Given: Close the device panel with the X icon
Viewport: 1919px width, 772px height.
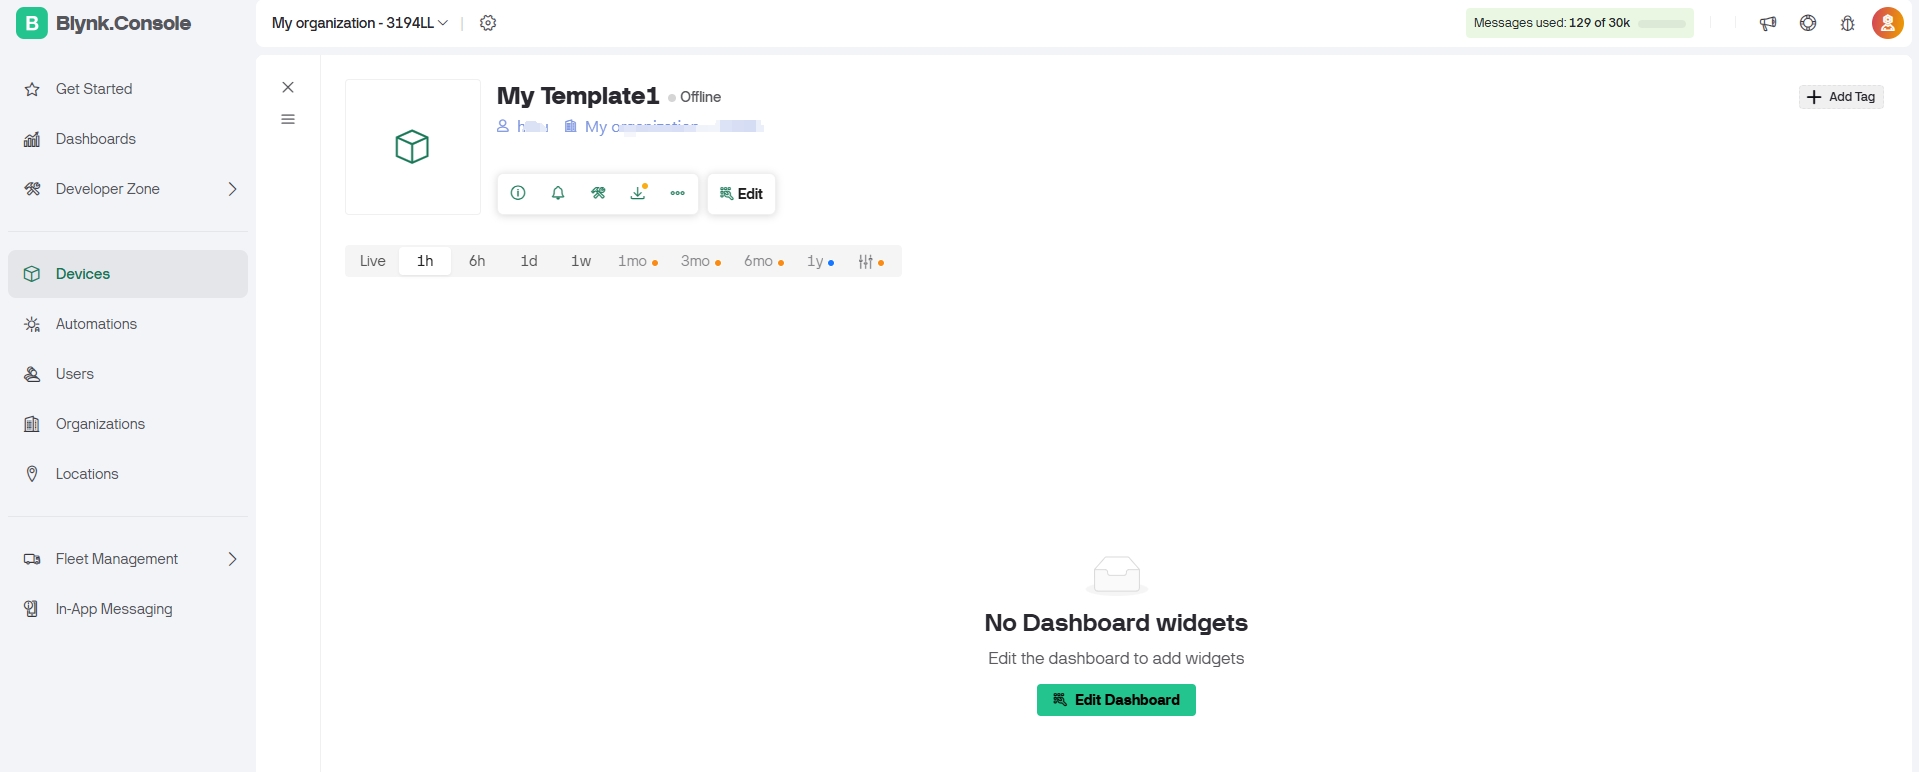Looking at the screenshot, I should tap(288, 87).
